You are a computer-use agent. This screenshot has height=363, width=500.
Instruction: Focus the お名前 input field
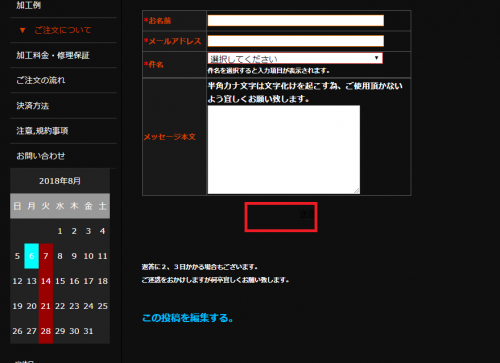(x=296, y=21)
